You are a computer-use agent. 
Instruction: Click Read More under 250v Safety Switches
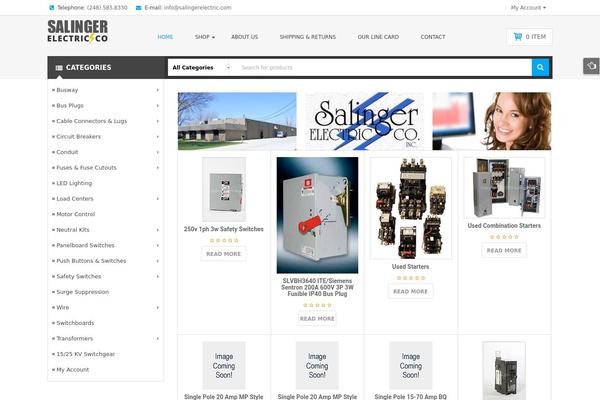[224, 254]
